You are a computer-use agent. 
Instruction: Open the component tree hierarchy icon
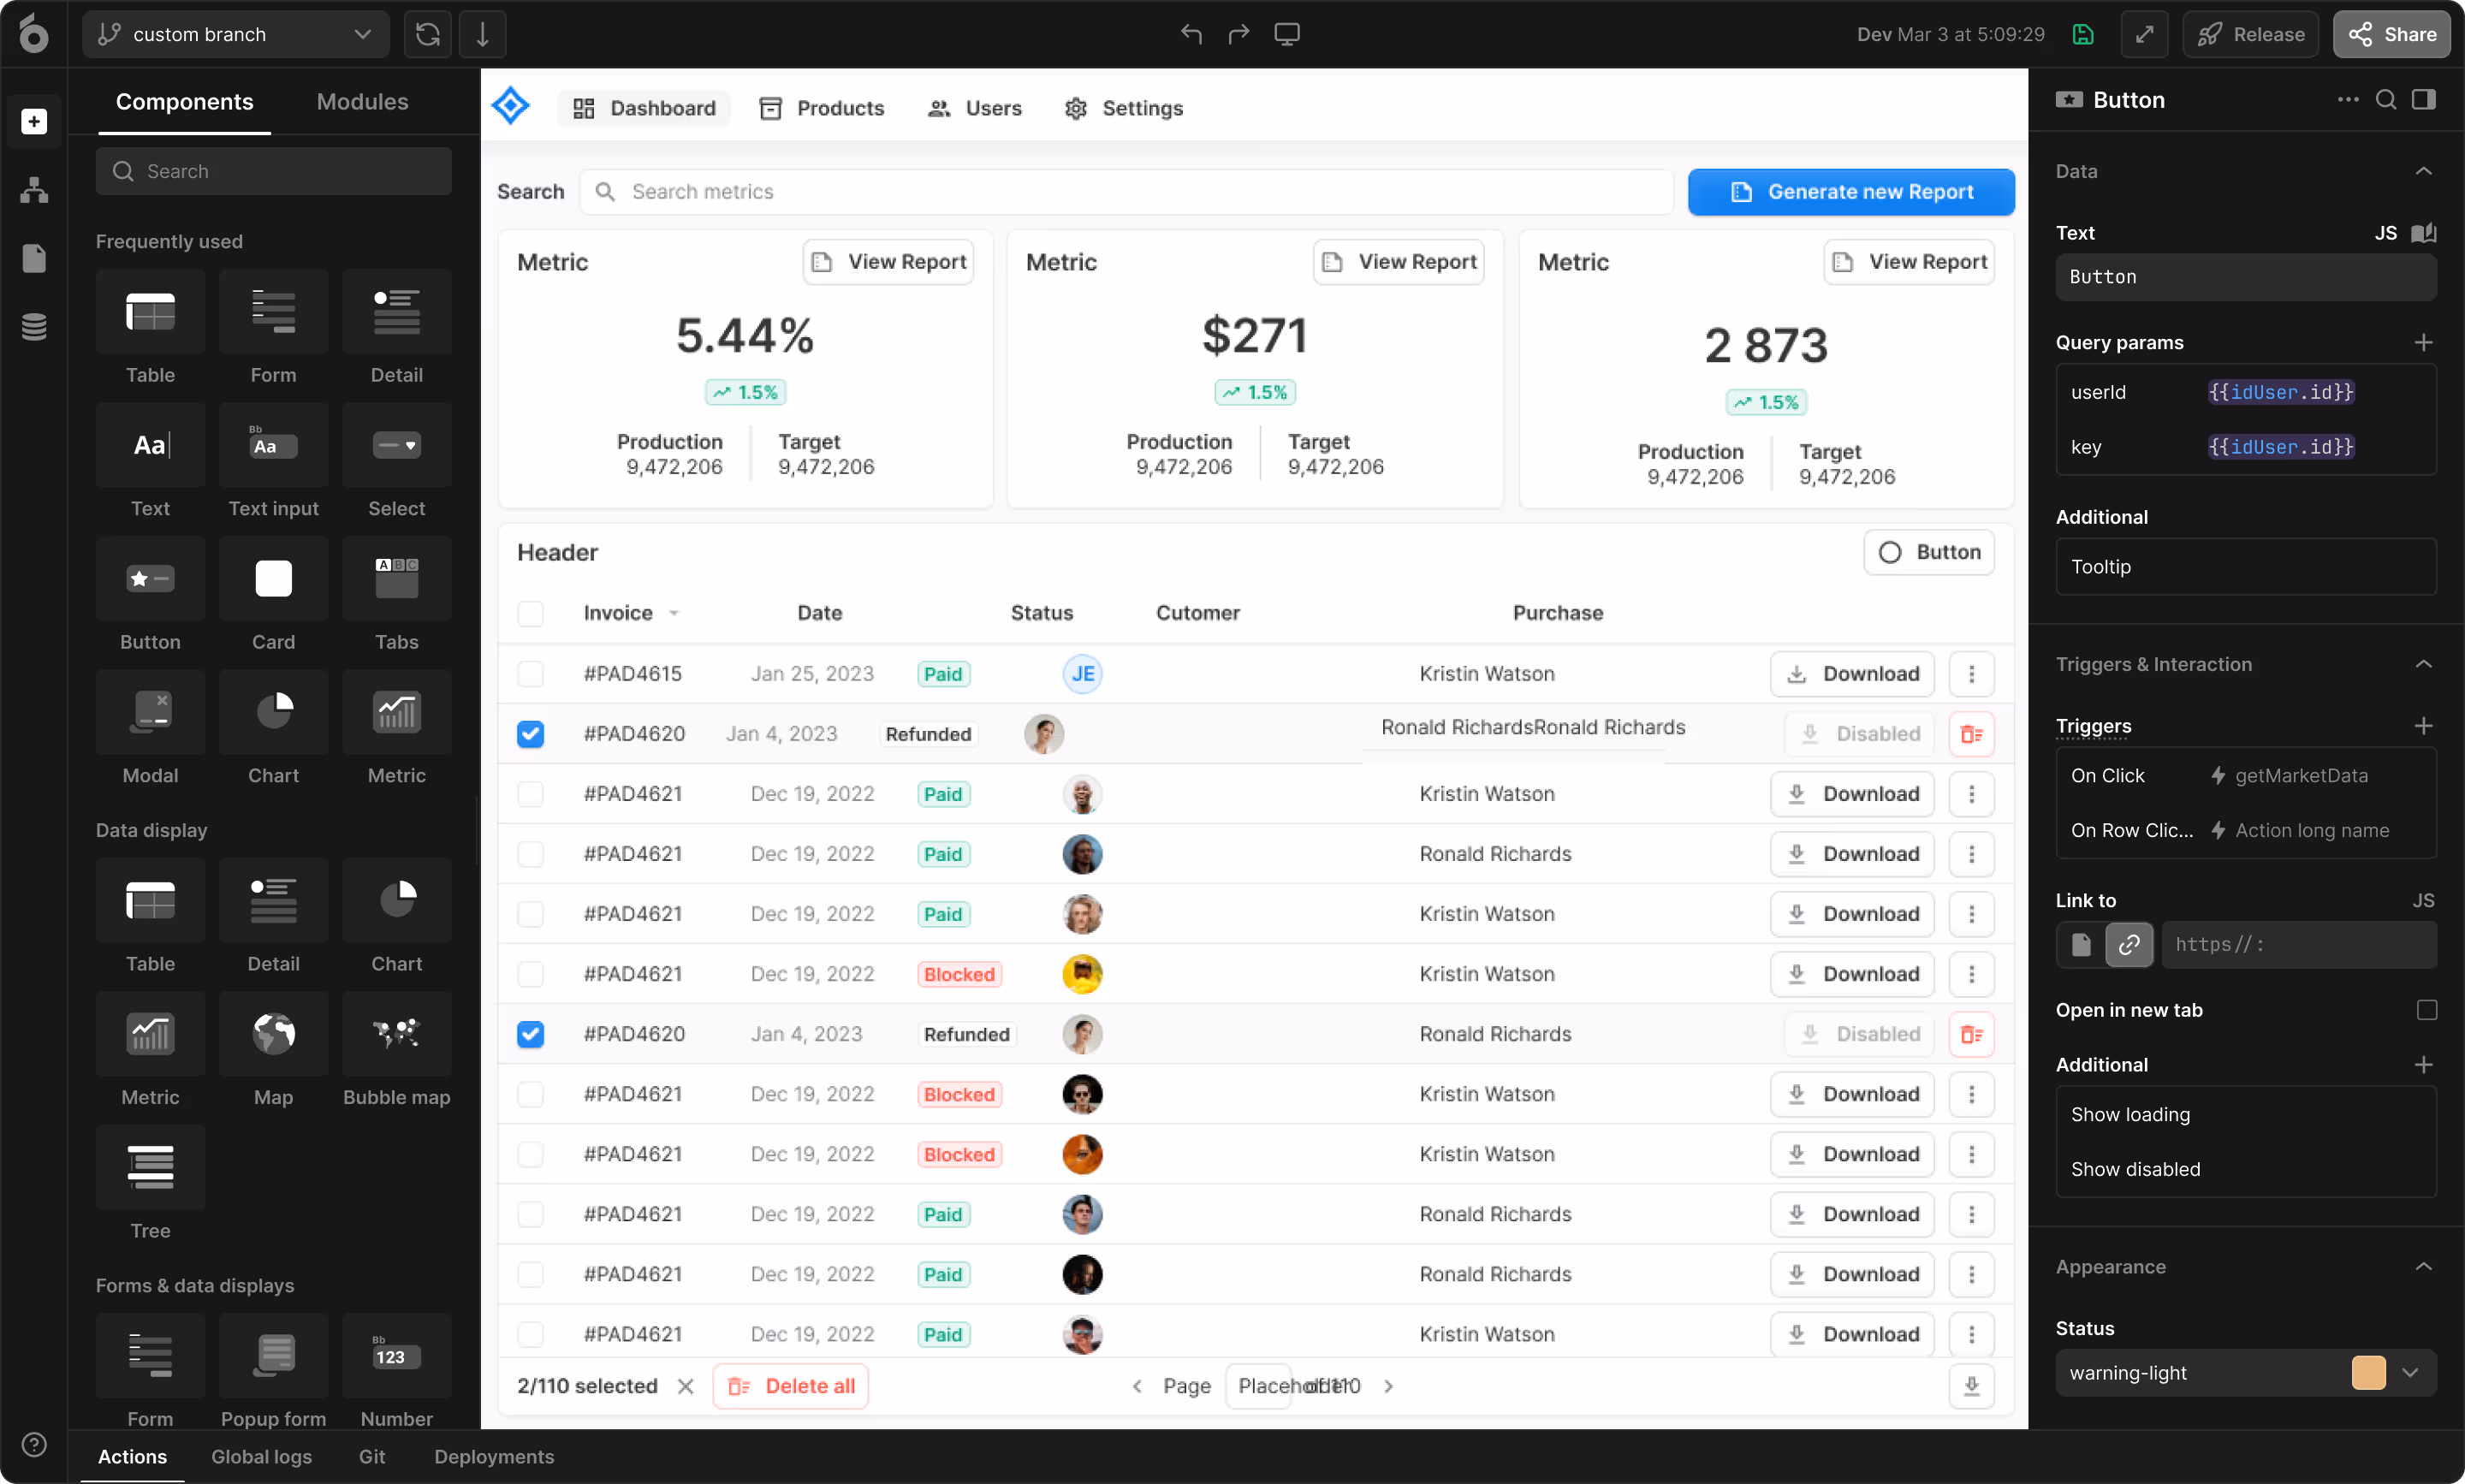point(34,190)
